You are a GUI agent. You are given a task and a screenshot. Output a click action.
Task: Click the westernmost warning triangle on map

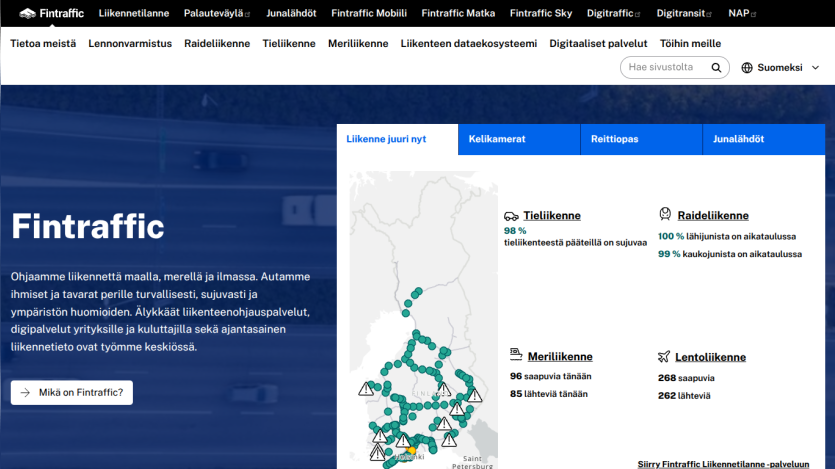366,389
